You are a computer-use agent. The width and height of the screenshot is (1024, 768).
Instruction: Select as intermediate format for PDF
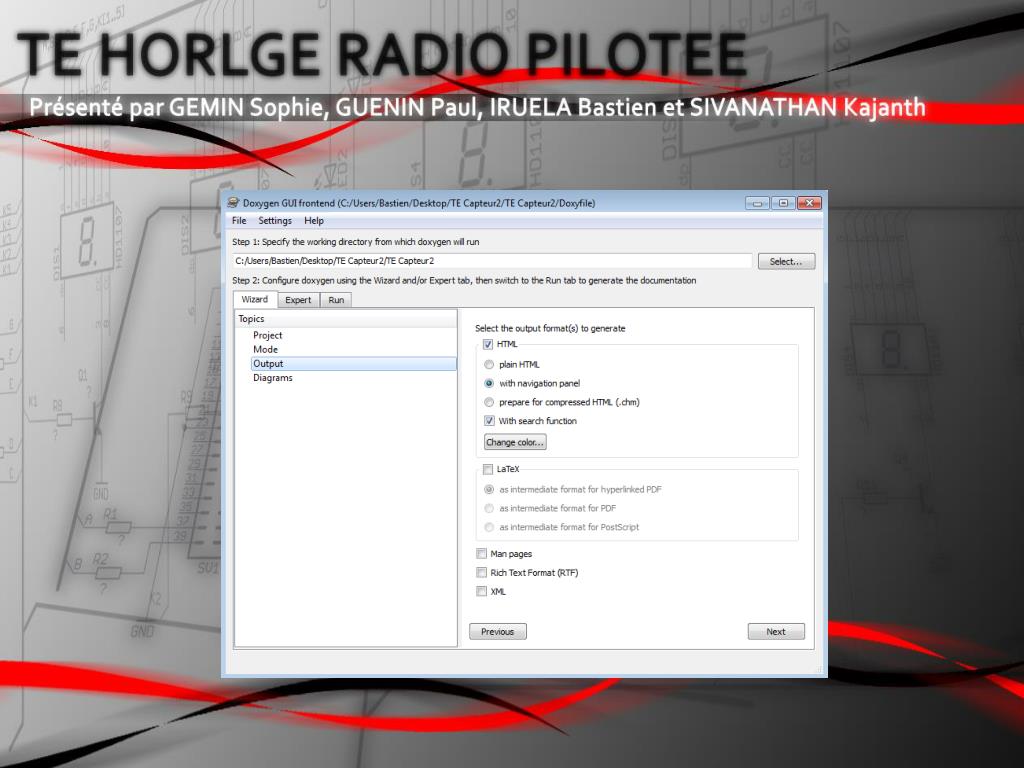tap(488, 508)
